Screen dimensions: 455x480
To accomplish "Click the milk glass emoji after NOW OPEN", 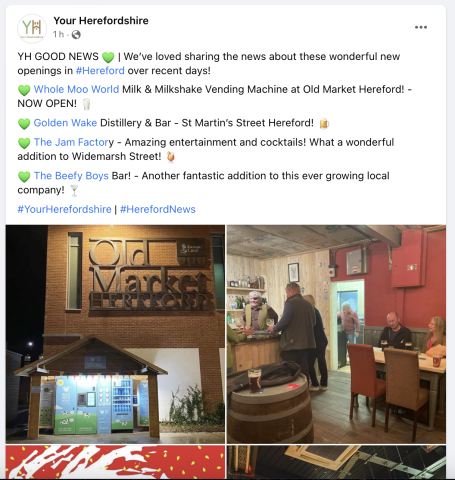I will 86,104.
